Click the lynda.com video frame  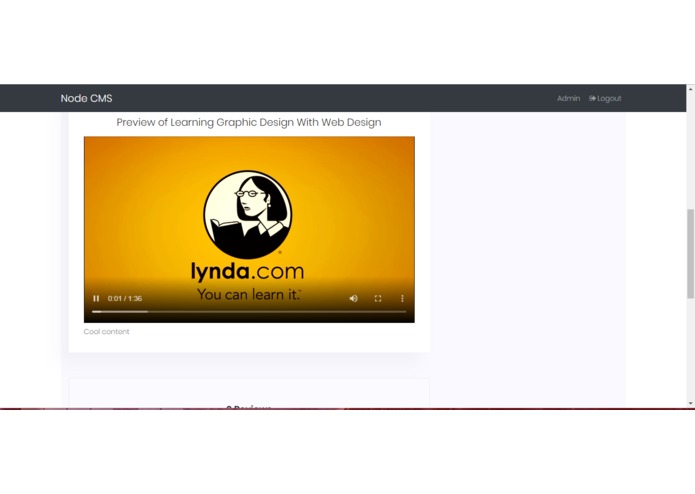click(x=249, y=229)
